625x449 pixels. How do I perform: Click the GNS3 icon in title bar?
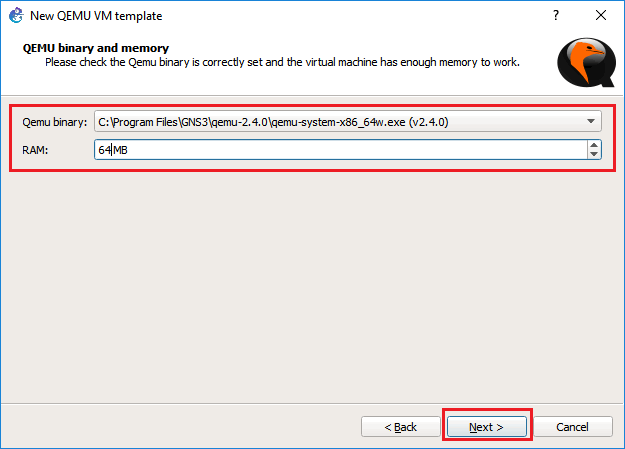coord(15,16)
